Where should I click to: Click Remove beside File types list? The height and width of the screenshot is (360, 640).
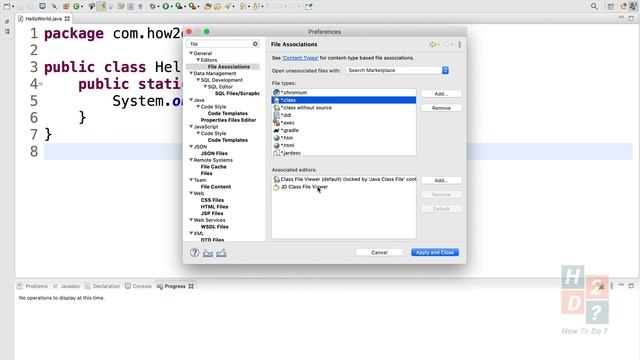[x=441, y=108]
